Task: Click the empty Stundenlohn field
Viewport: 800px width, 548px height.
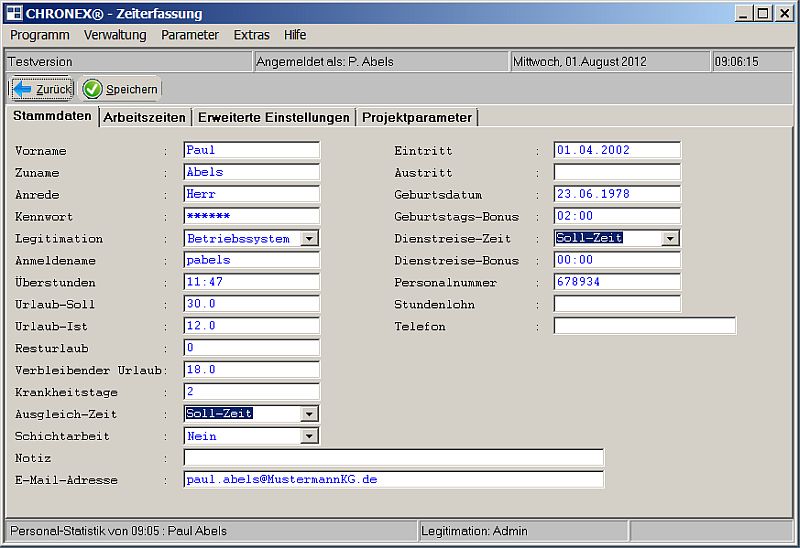Action: click(x=617, y=304)
